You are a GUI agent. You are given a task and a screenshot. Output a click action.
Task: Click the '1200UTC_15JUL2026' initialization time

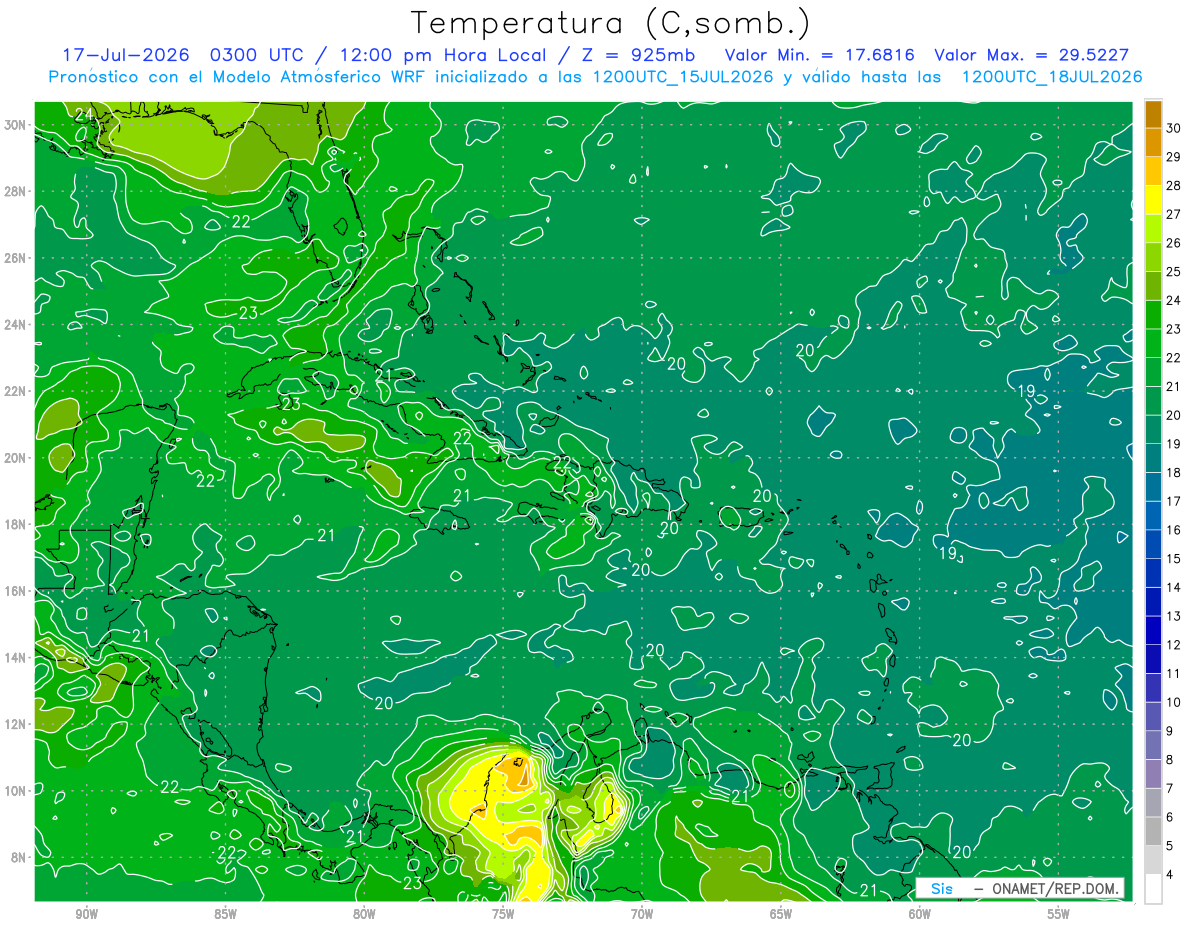[x=683, y=77]
